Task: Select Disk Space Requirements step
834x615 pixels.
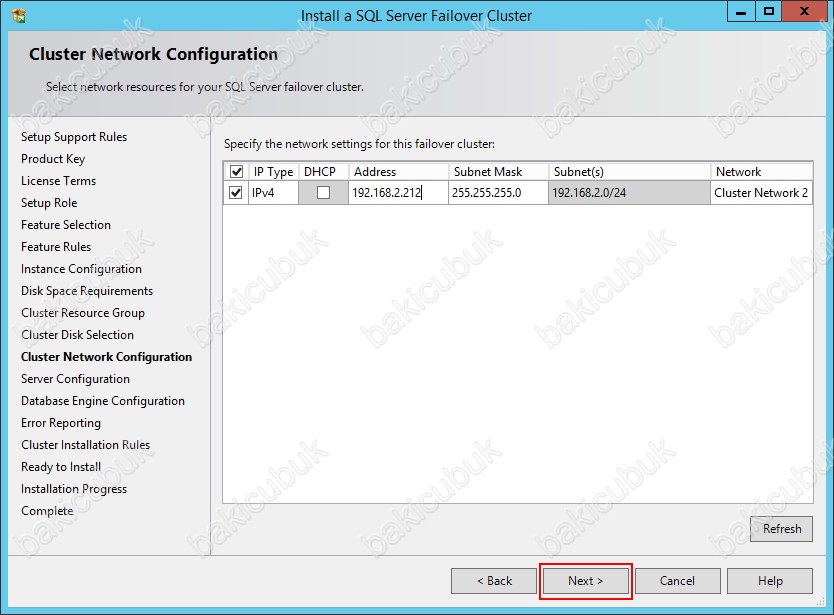Action: click(x=87, y=290)
